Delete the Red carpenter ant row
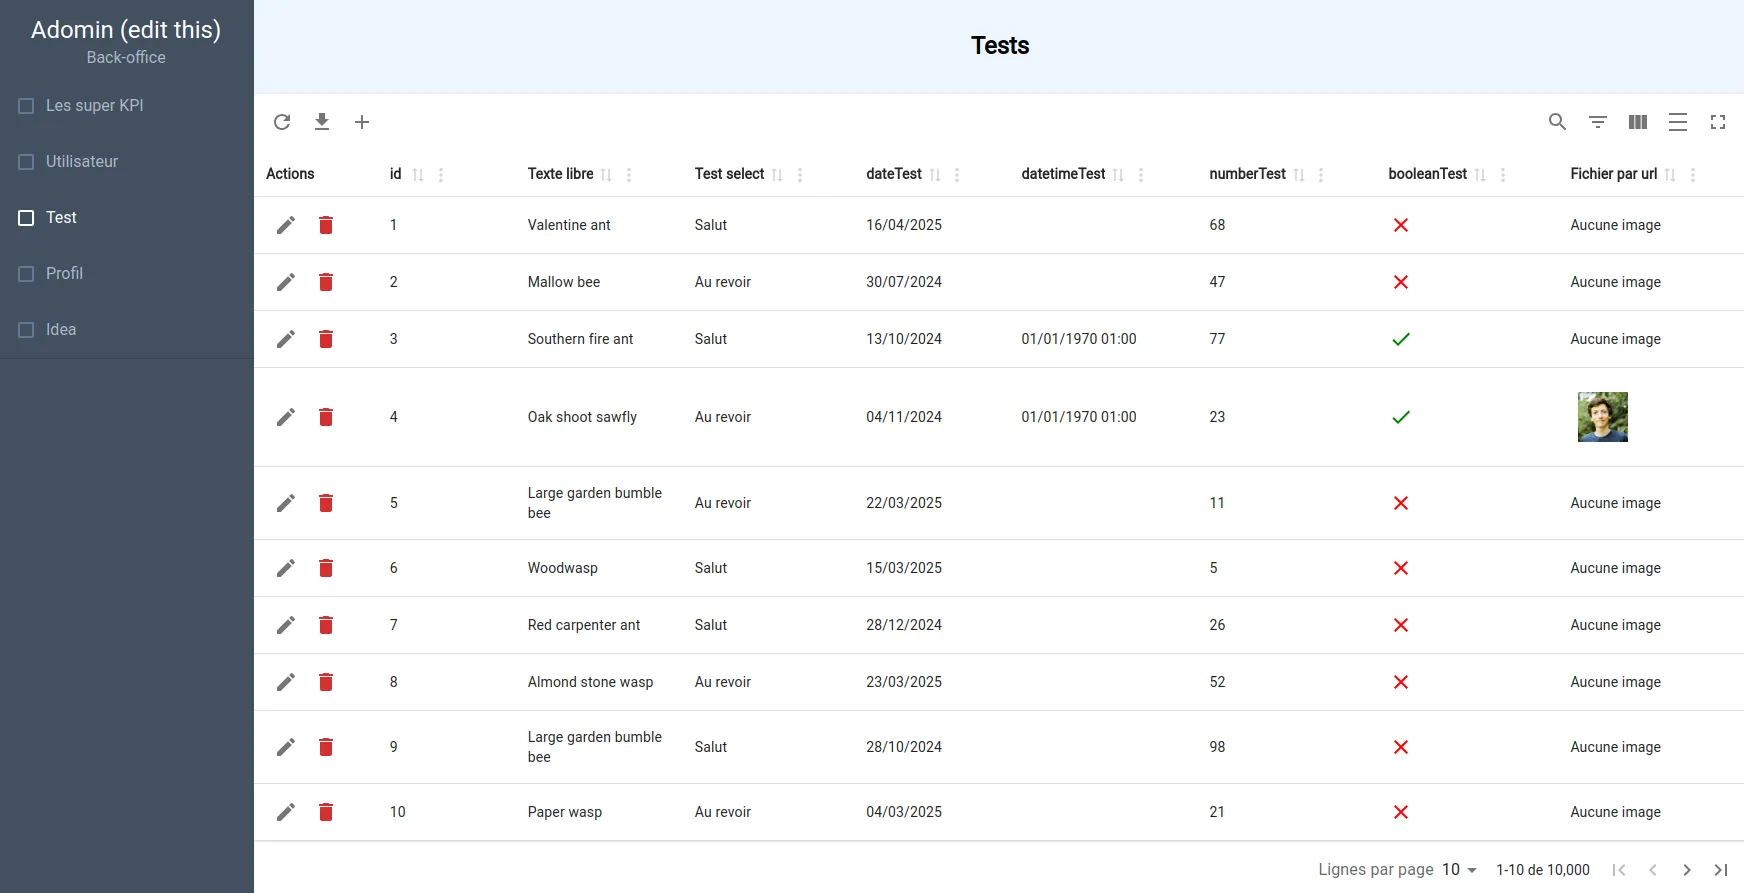Image resolution: width=1744 pixels, height=893 pixels. [x=326, y=625]
